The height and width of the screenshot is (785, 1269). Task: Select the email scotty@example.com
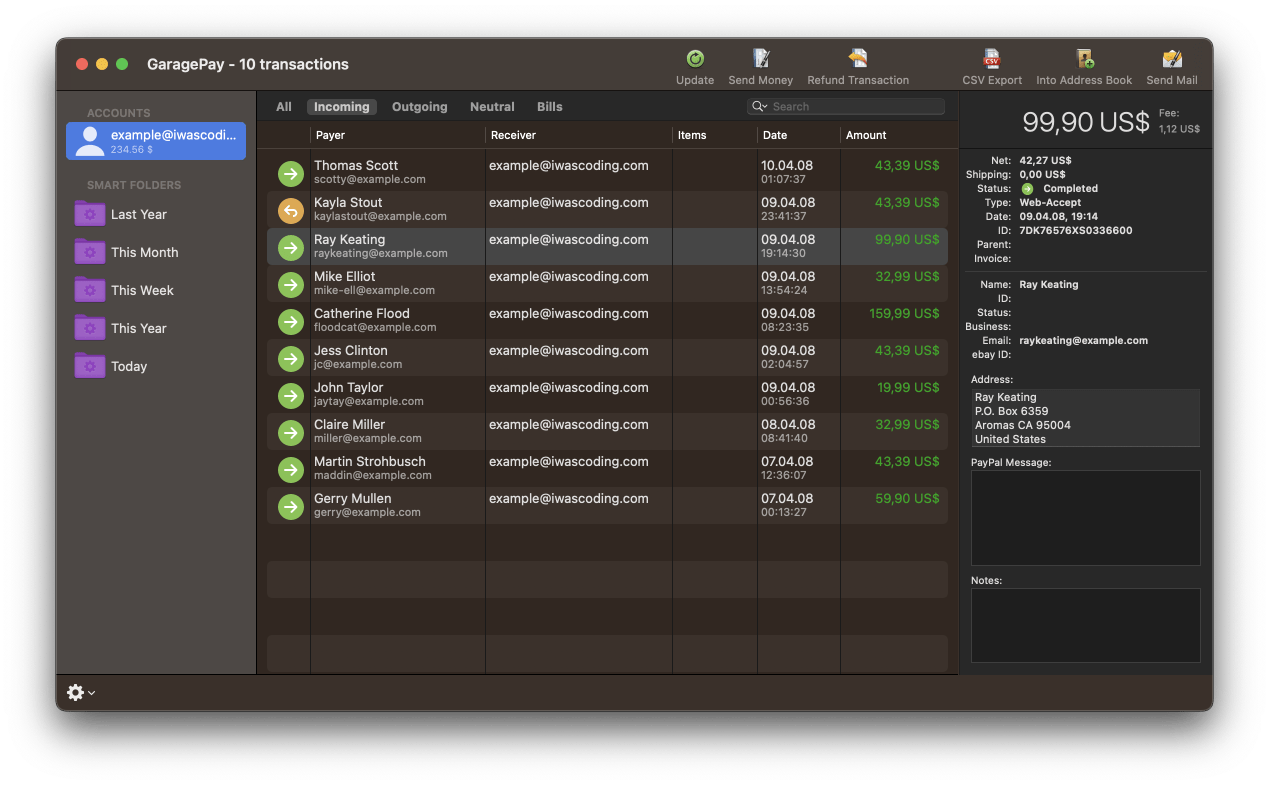click(x=370, y=180)
